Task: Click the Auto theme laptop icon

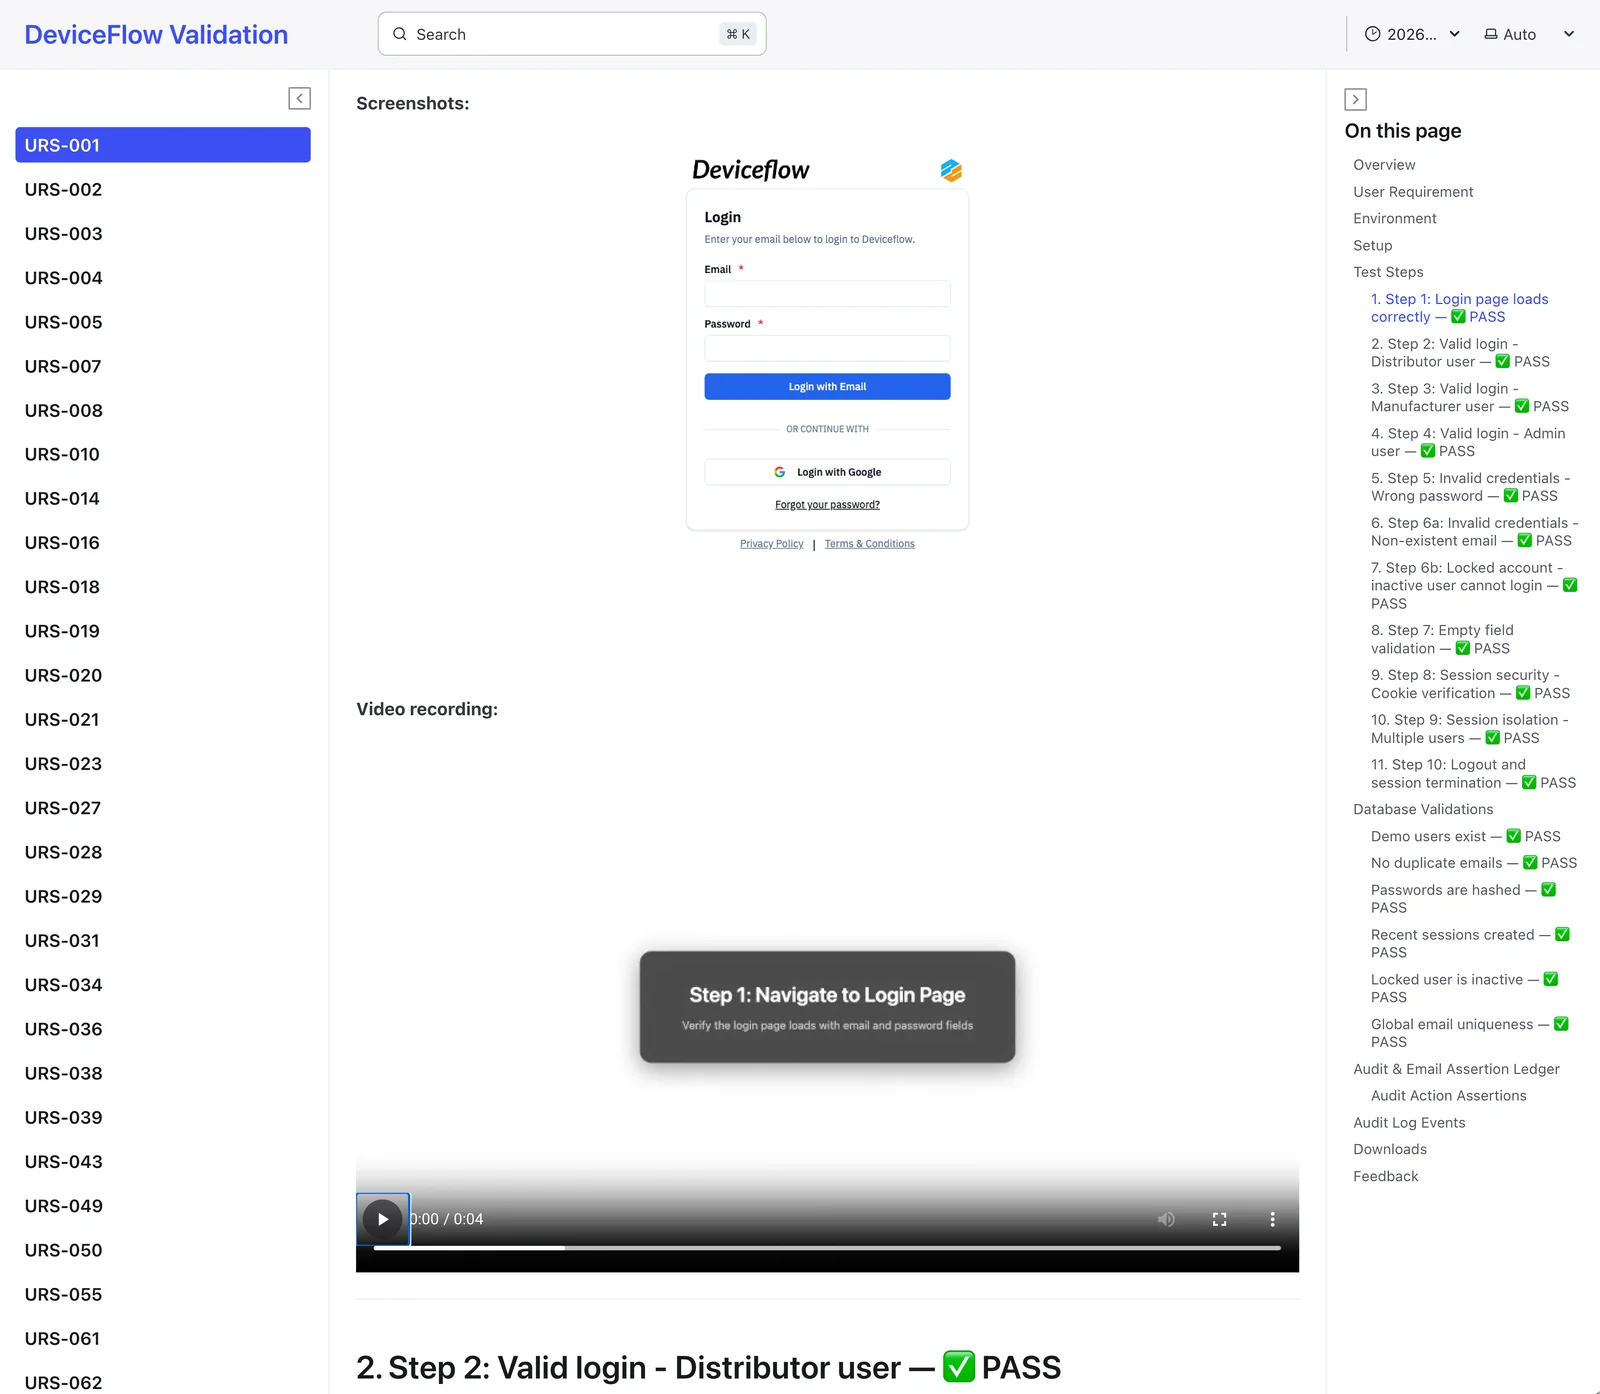Action: (1491, 34)
